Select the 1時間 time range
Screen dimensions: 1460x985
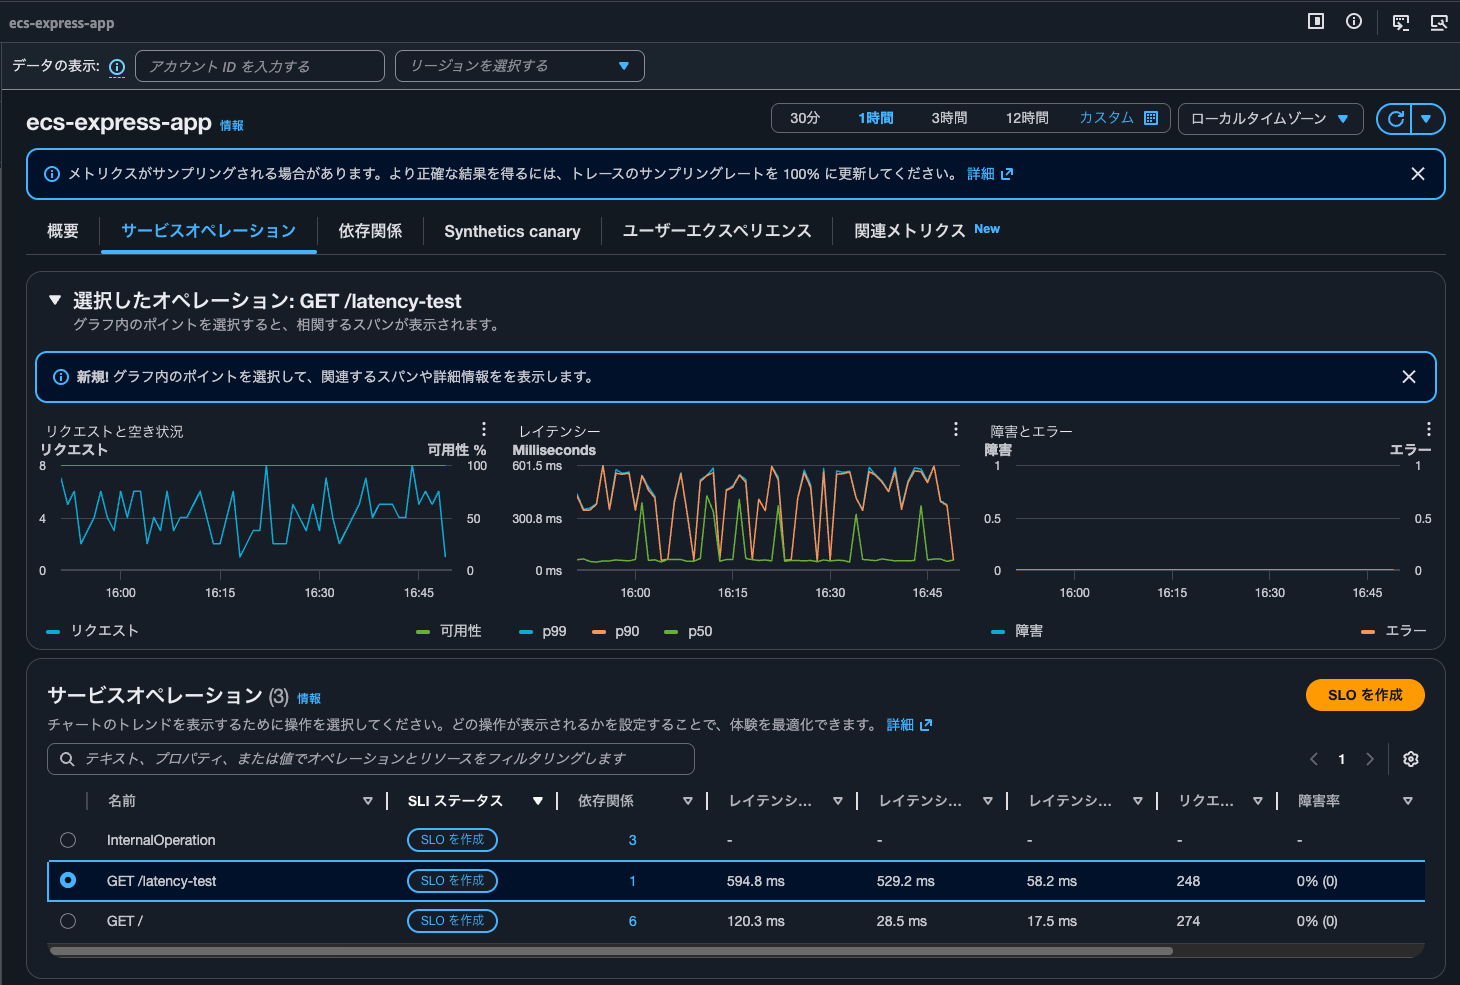[x=875, y=117]
